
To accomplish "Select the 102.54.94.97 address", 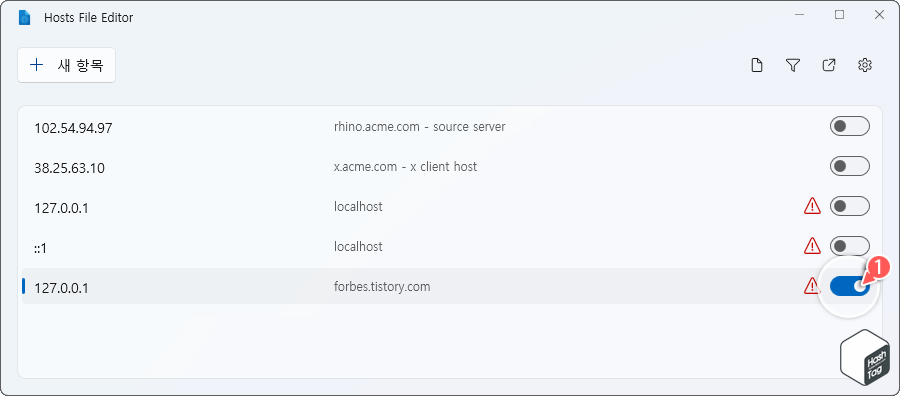I will [73, 128].
